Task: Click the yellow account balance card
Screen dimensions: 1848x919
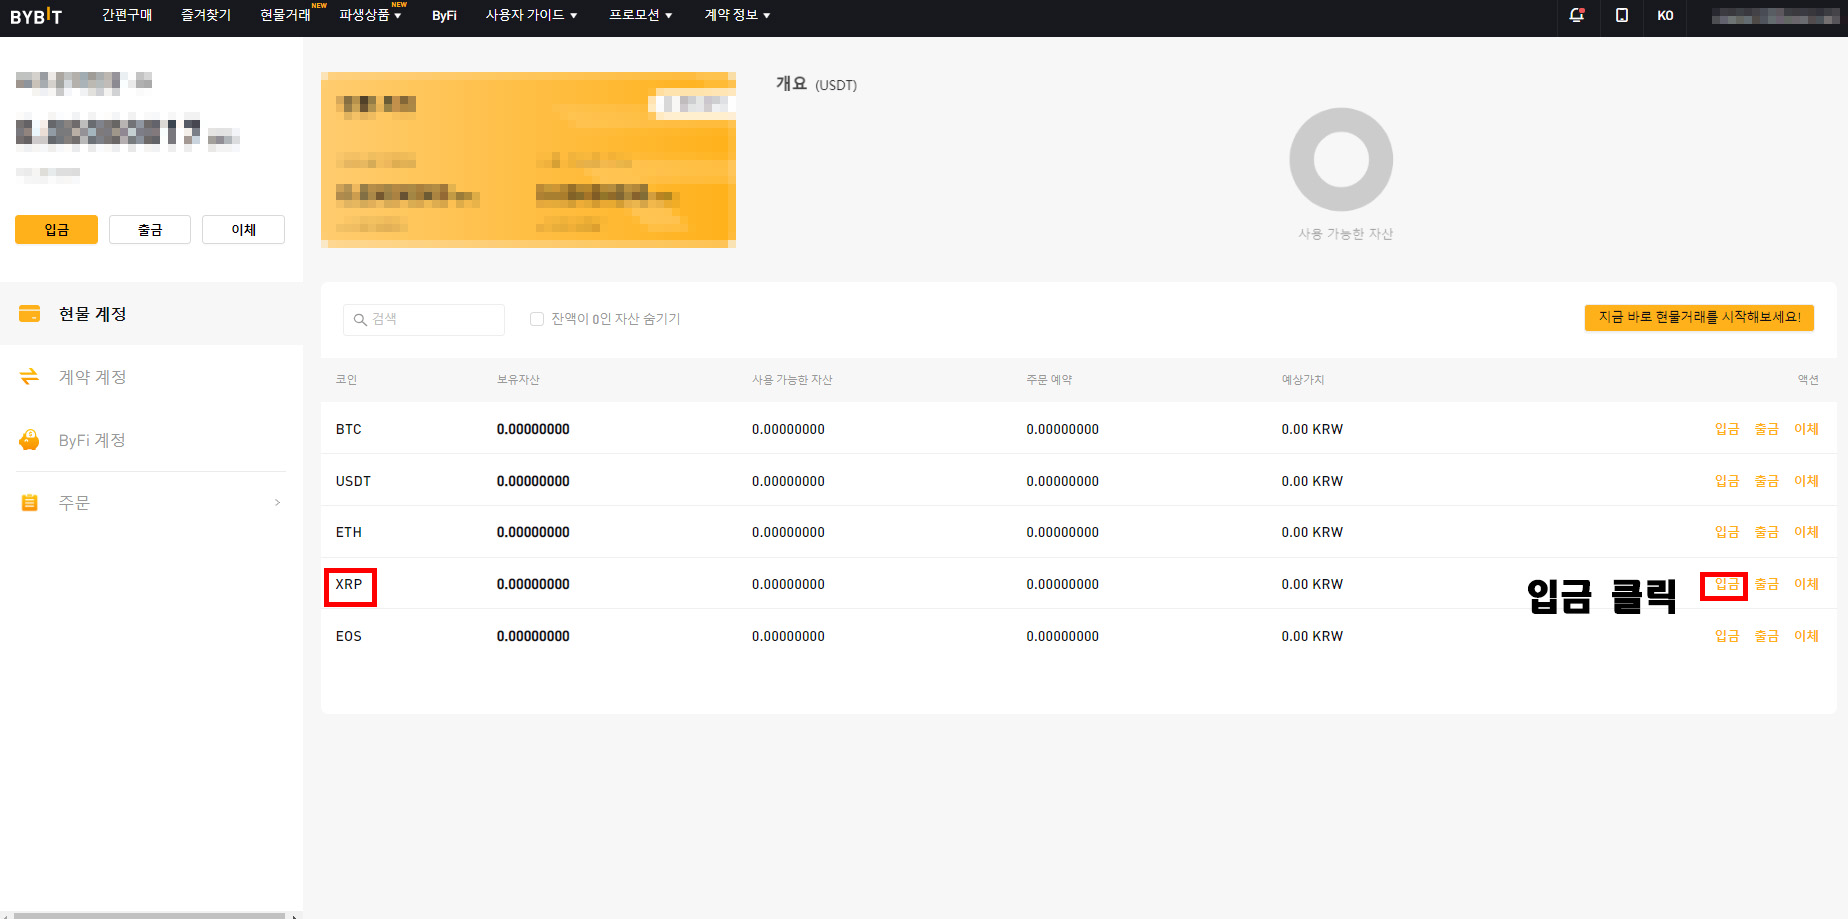Action: (x=528, y=160)
